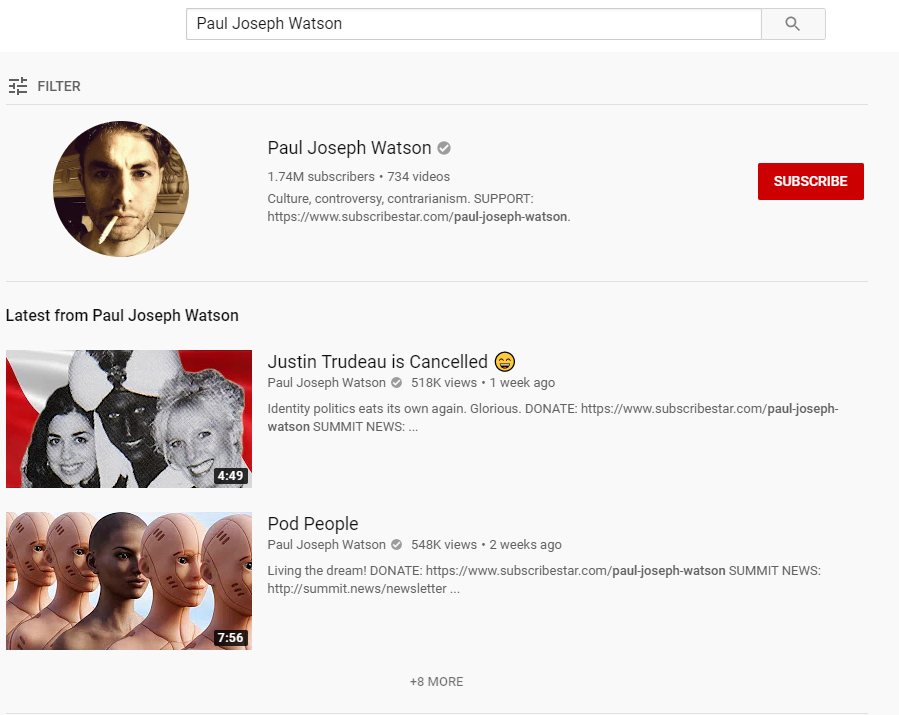
Task: Open the Justin Trudeau is Cancelled title
Action: click(x=377, y=362)
